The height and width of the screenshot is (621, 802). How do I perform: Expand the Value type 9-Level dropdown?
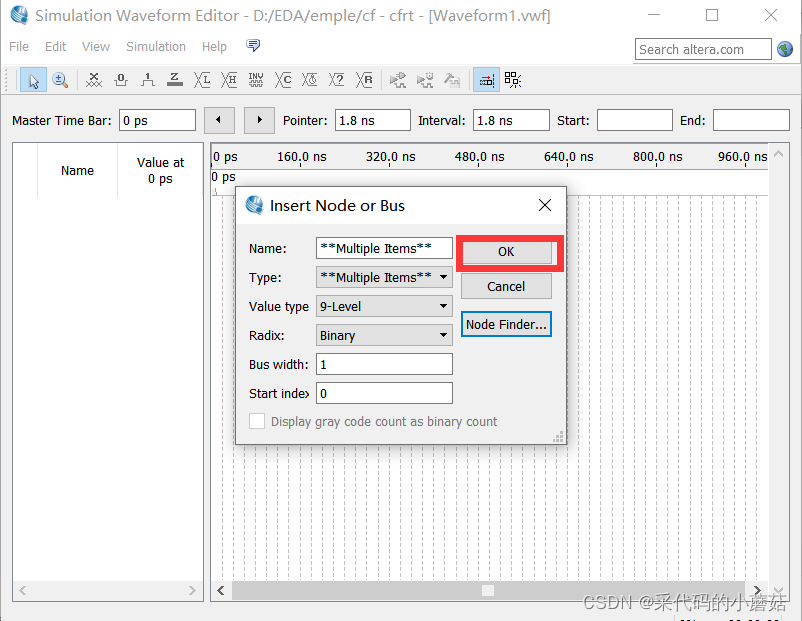[384, 306]
